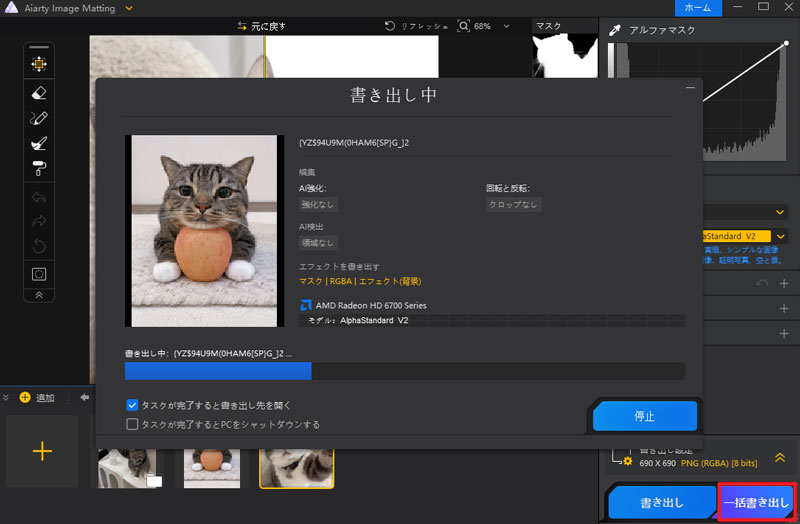
Task: Select the first cat thumbnail in filmstrip
Action: click(128, 468)
